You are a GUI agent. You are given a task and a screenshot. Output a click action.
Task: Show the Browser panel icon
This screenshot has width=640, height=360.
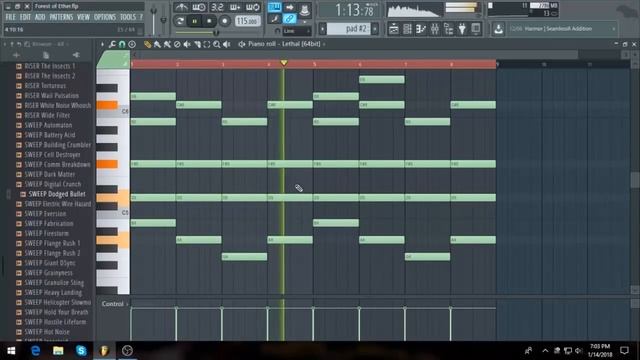pyautogui.click(x=448, y=29)
